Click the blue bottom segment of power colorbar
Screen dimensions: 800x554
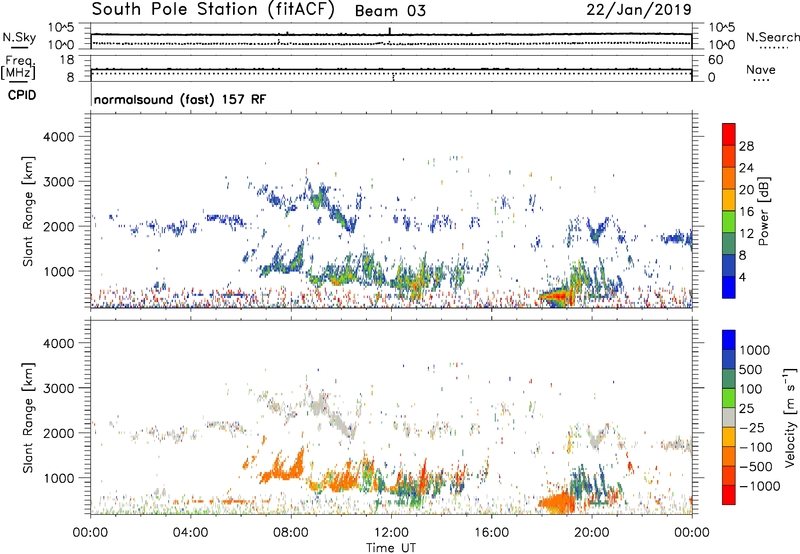[x=729, y=287]
